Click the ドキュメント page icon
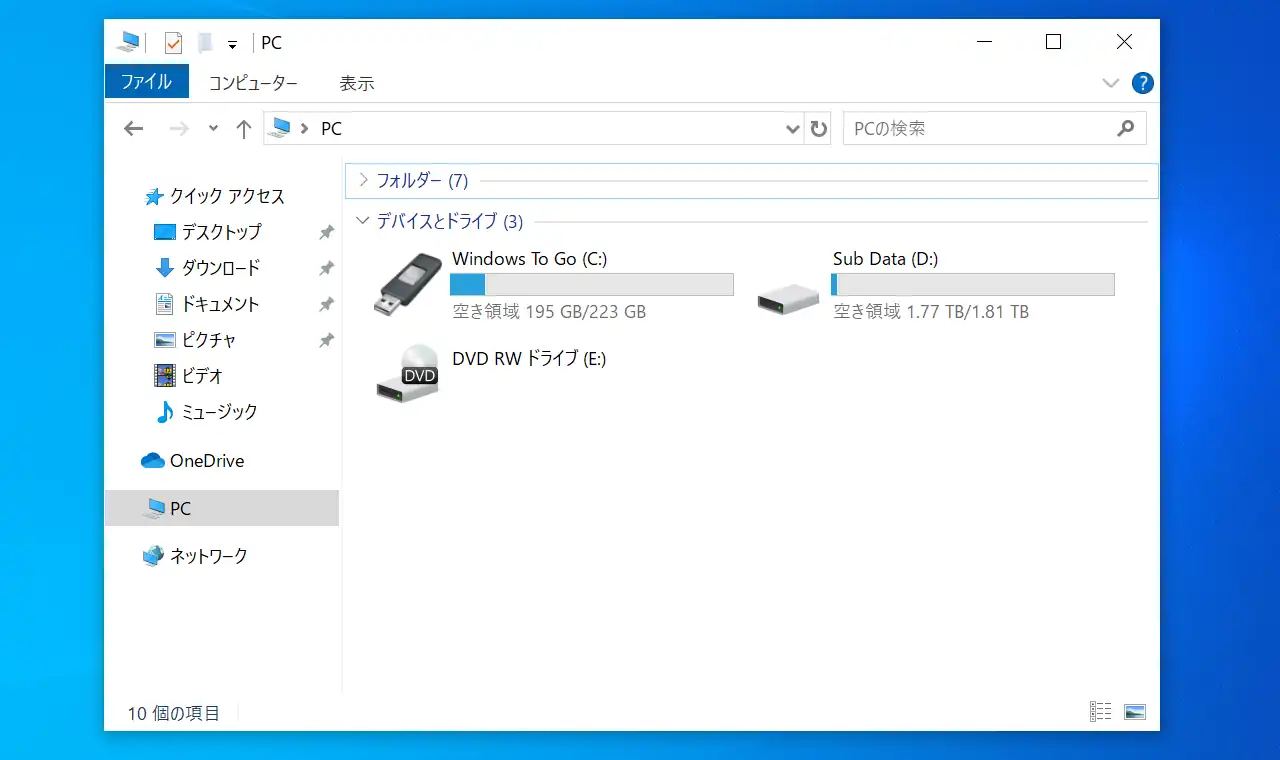This screenshot has height=760, width=1280. click(x=165, y=304)
